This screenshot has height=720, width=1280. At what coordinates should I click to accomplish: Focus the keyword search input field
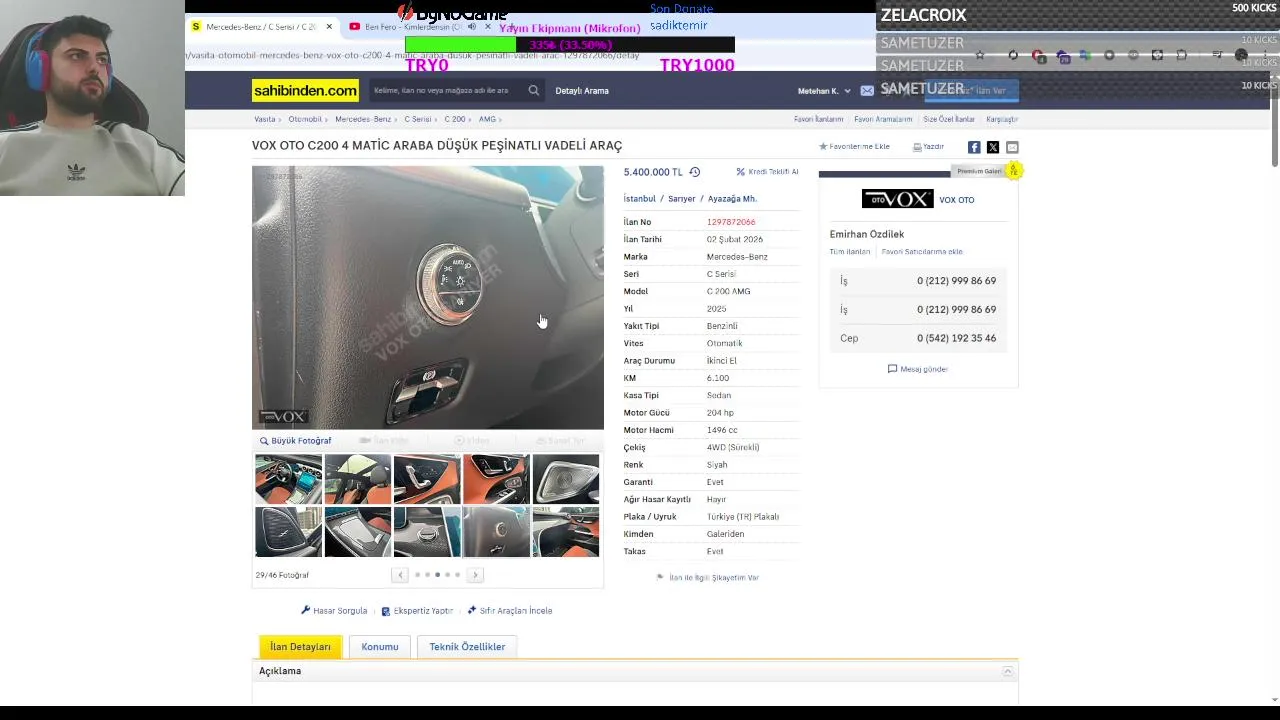(447, 91)
